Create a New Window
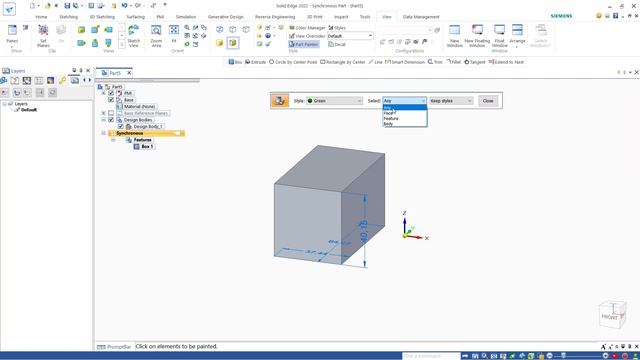The height and width of the screenshot is (360, 640). point(454,36)
